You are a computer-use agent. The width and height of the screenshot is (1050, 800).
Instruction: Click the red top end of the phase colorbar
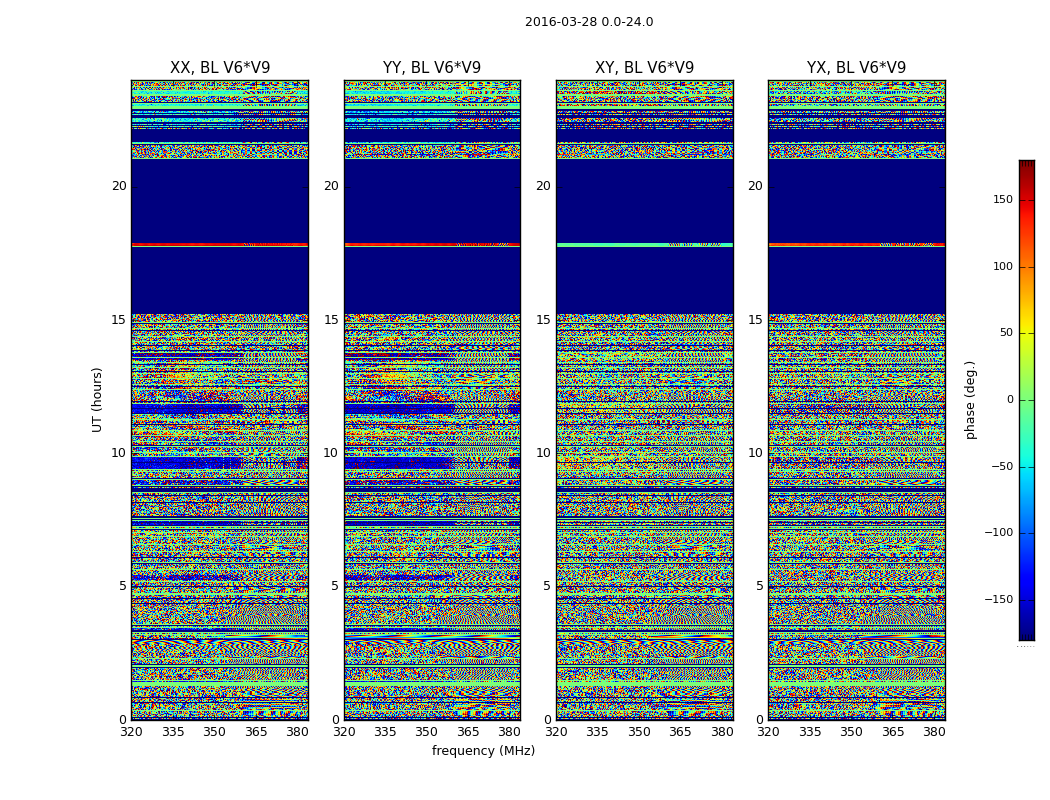[1026, 165]
